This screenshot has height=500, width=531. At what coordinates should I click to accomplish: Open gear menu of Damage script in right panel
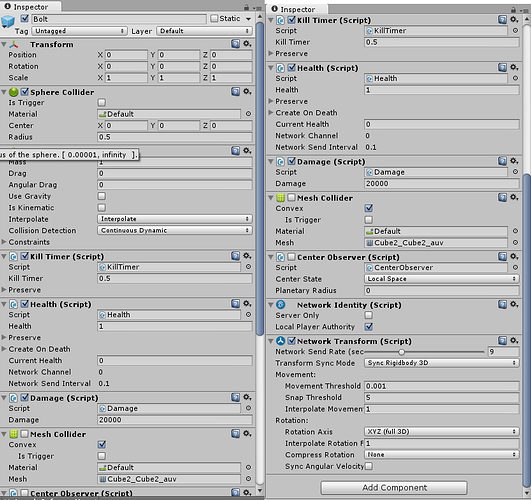pyautogui.click(x=514, y=161)
